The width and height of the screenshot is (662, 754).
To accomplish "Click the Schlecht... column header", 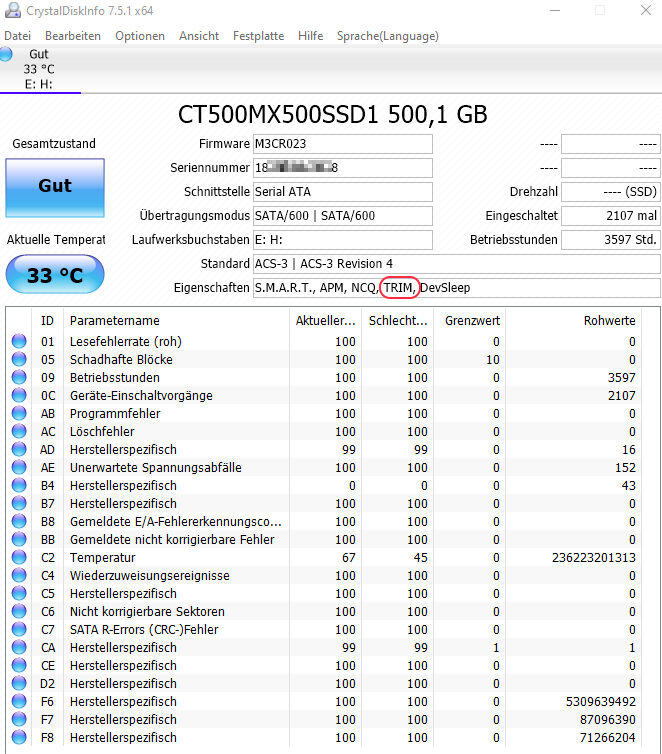I will click(398, 321).
